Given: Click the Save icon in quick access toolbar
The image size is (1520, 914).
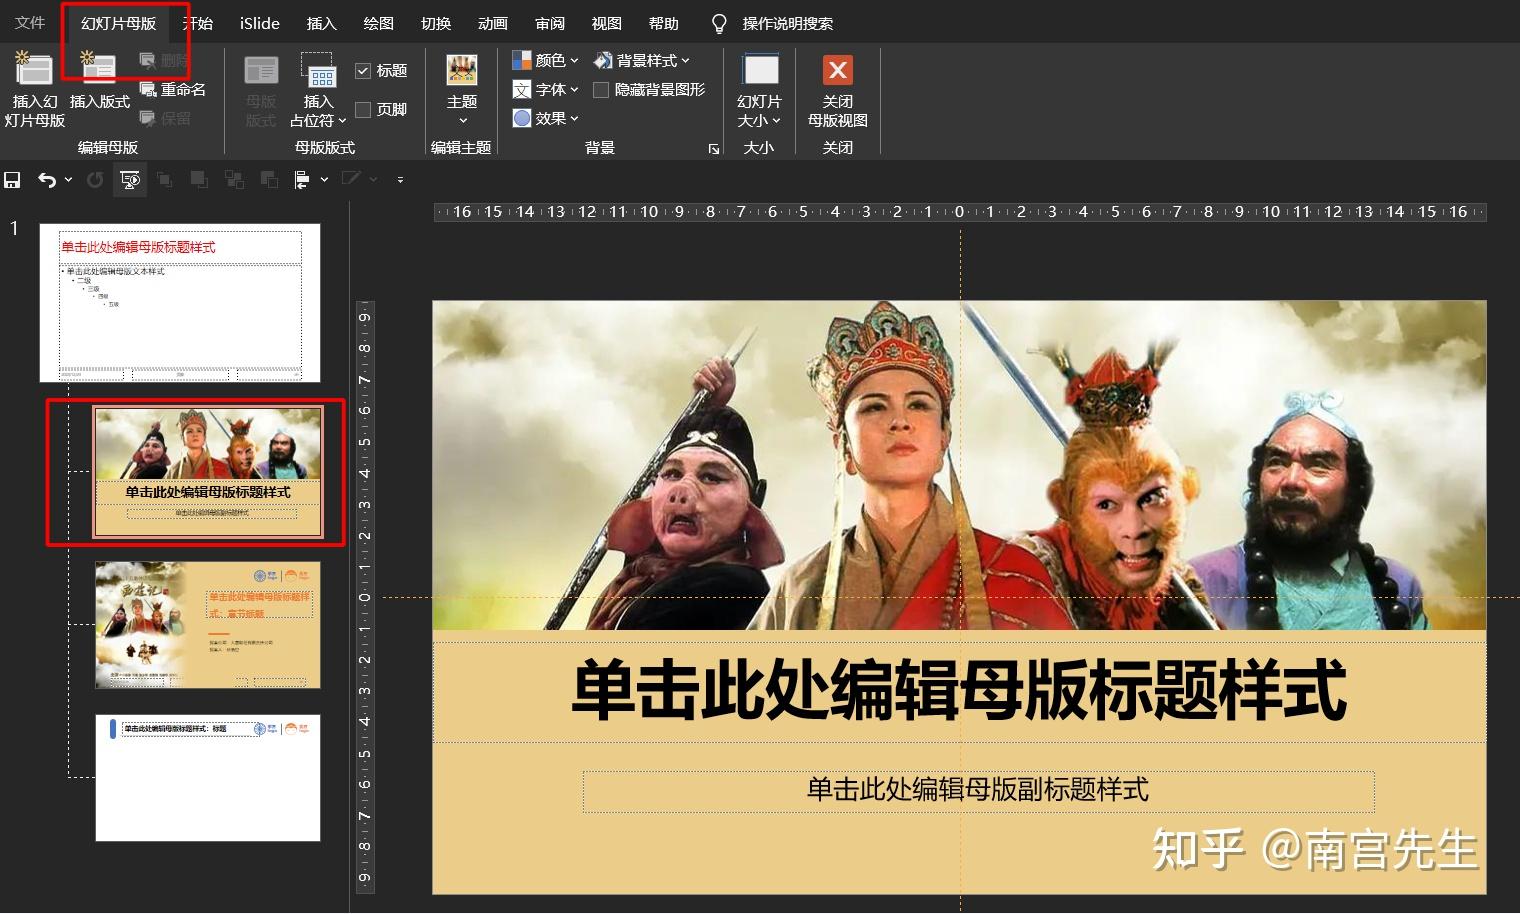Looking at the screenshot, I should [13, 180].
